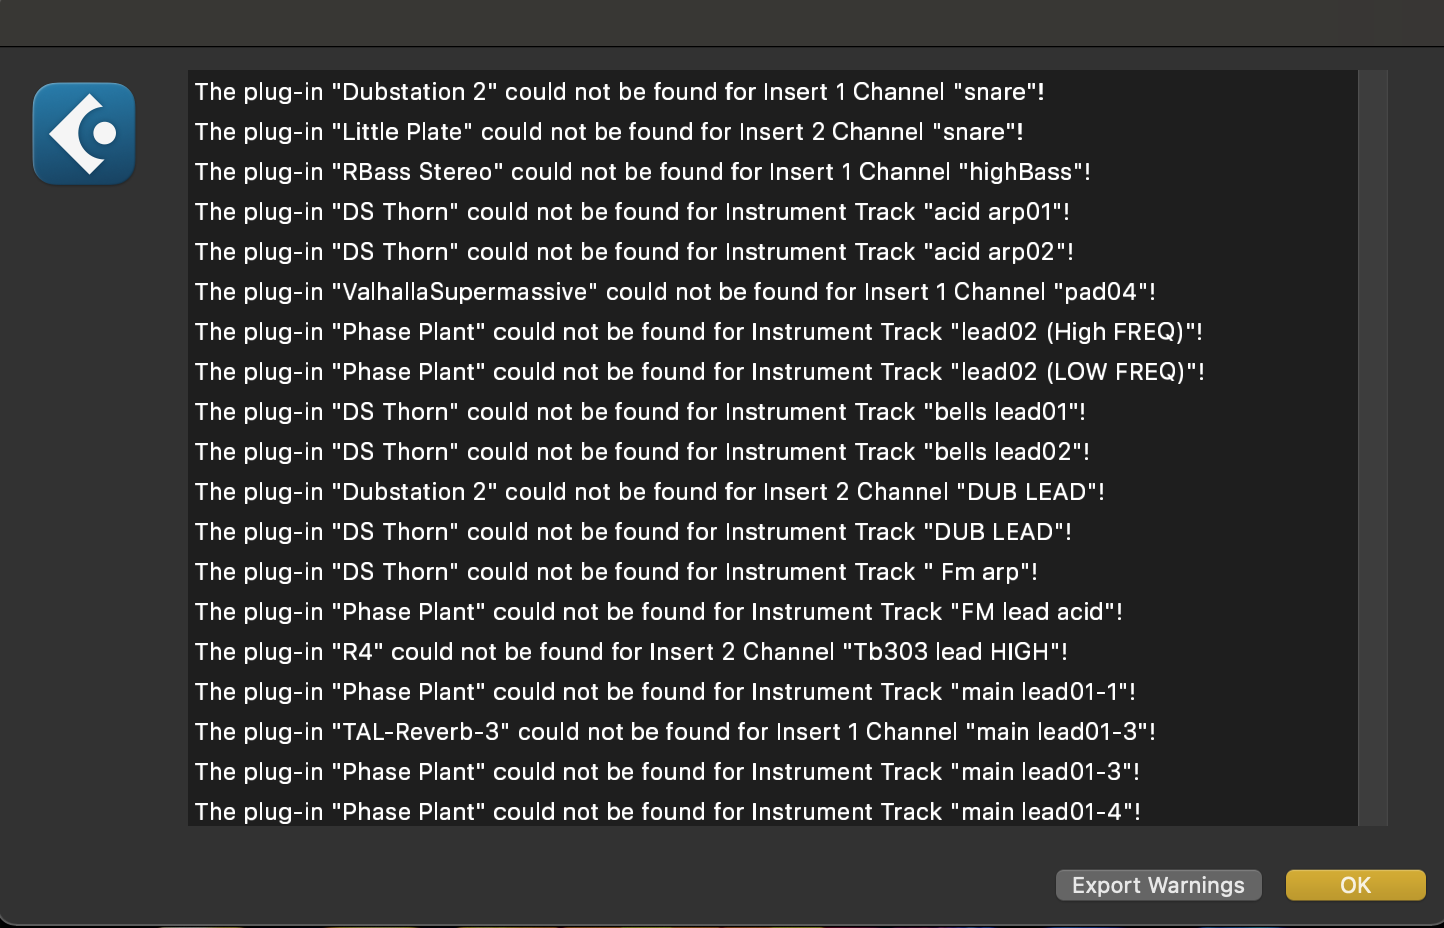Click the DS Thorn acid arp01 warning

(x=632, y=212)
